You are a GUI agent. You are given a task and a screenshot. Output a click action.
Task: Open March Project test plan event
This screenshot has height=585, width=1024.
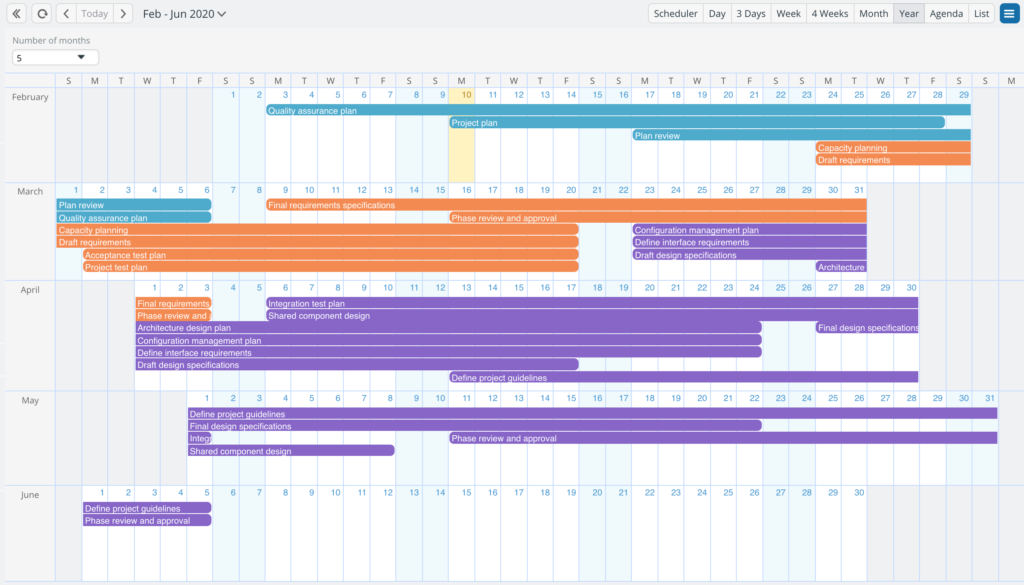point(330,267)
